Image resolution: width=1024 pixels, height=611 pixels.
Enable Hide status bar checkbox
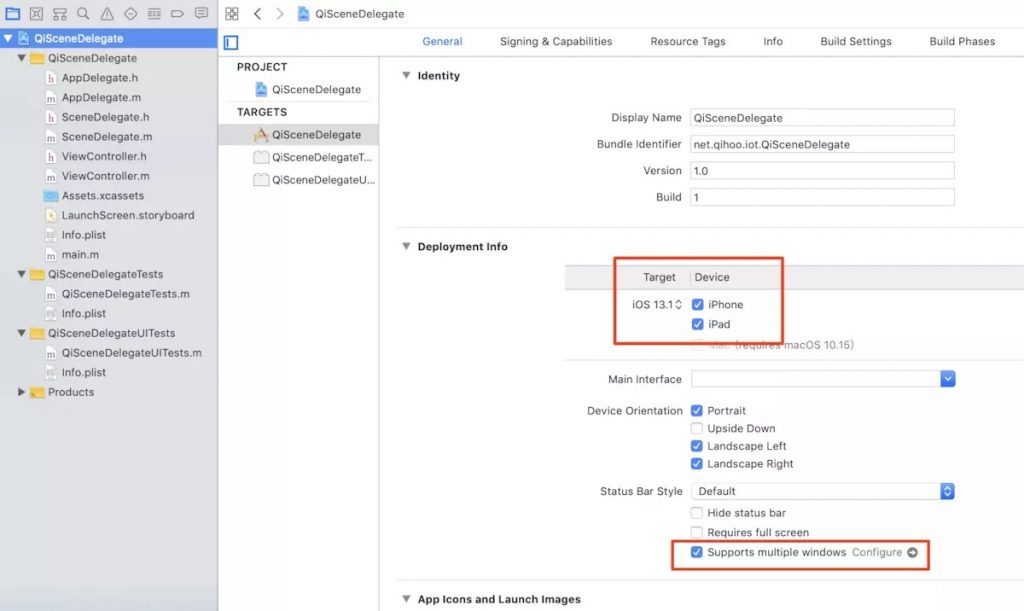pyautogui.click(x=697, y=512)
